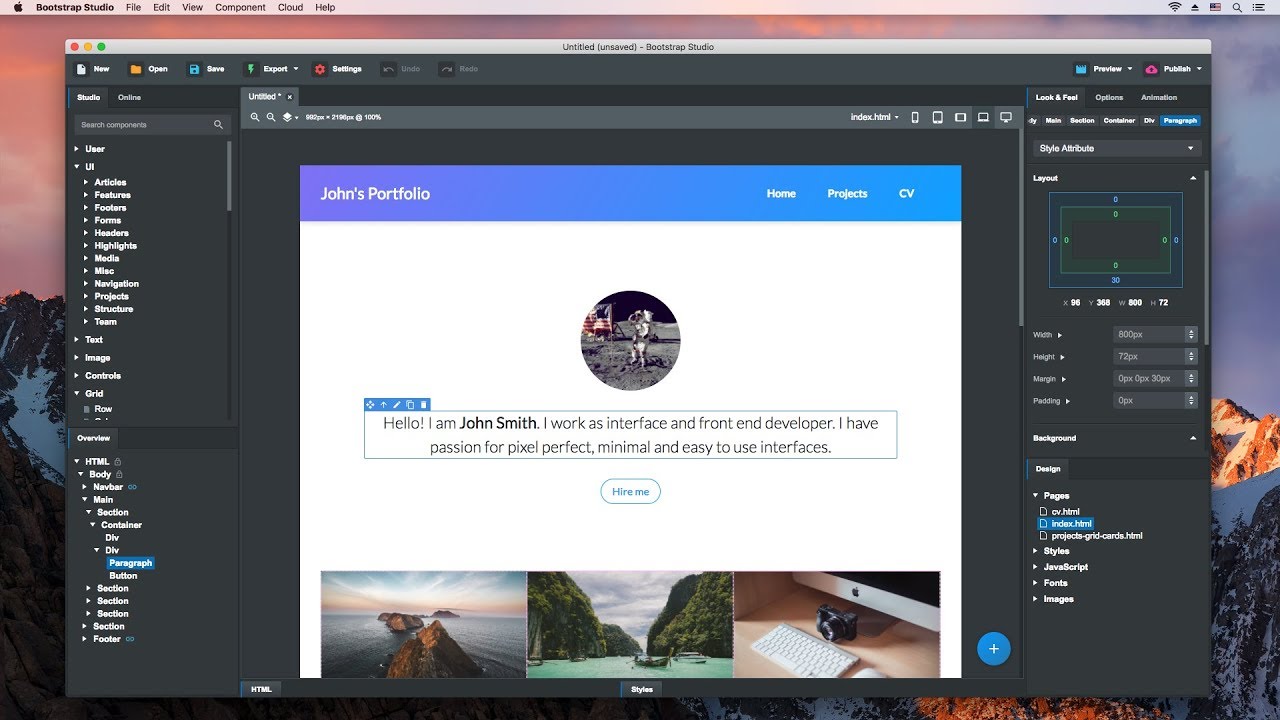Click the link icon next to Navbar

[x=132, y=487]
